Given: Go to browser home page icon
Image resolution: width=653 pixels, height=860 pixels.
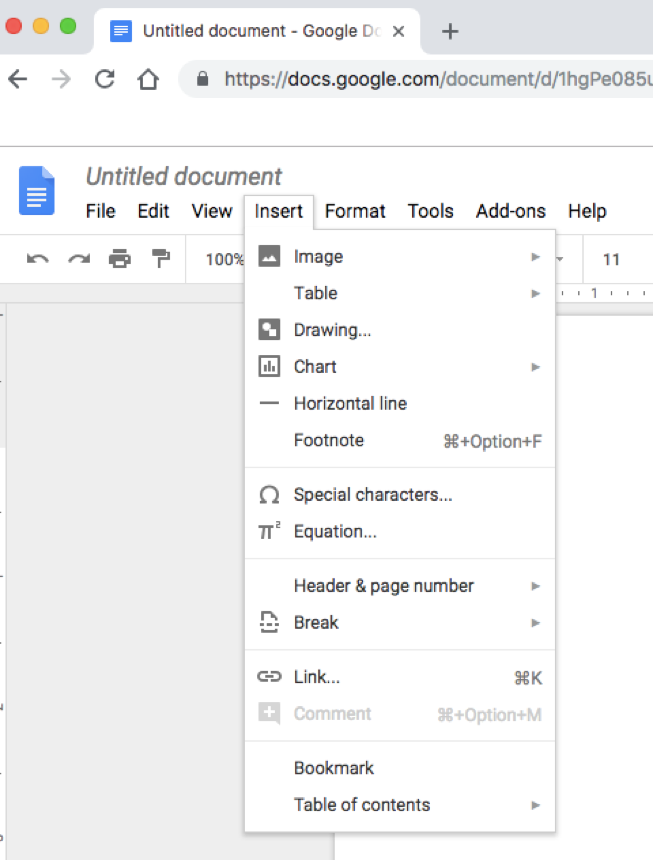Looking at the screenshot, I should [x=148, y=80].
